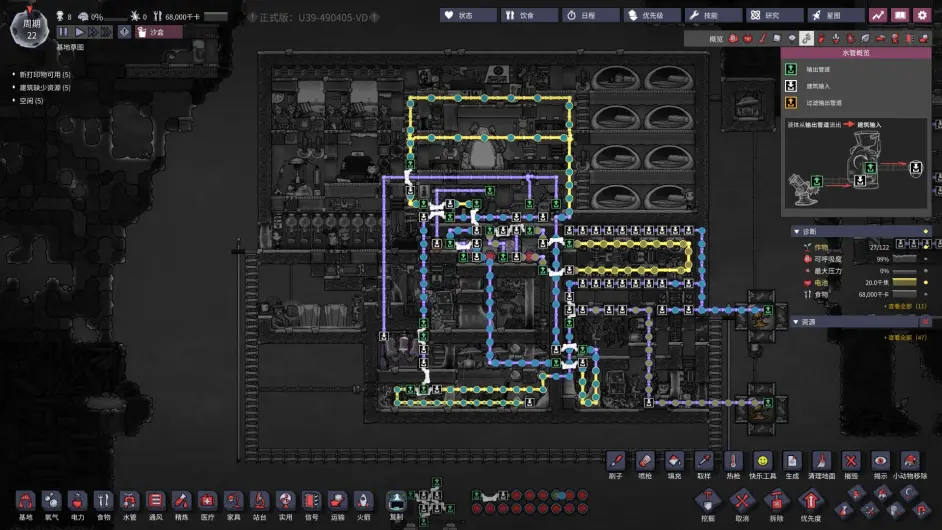Open the 基地 base build category
The width and height of the screenshot is (942, 530).
(x=25, y=505)
